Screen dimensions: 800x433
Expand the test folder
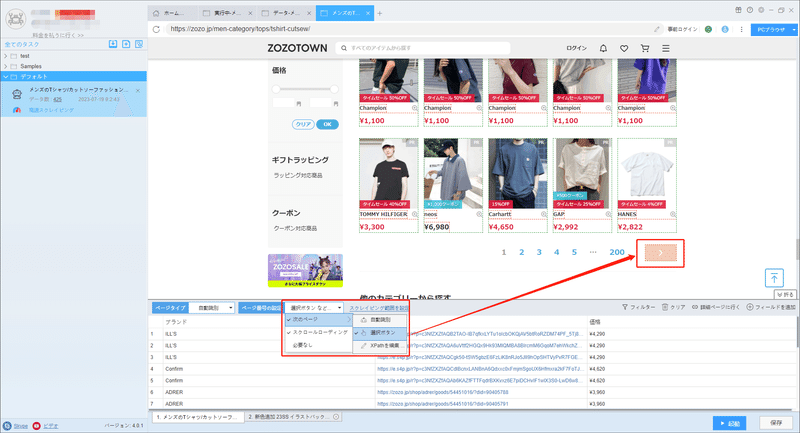[x=6, y=56]
